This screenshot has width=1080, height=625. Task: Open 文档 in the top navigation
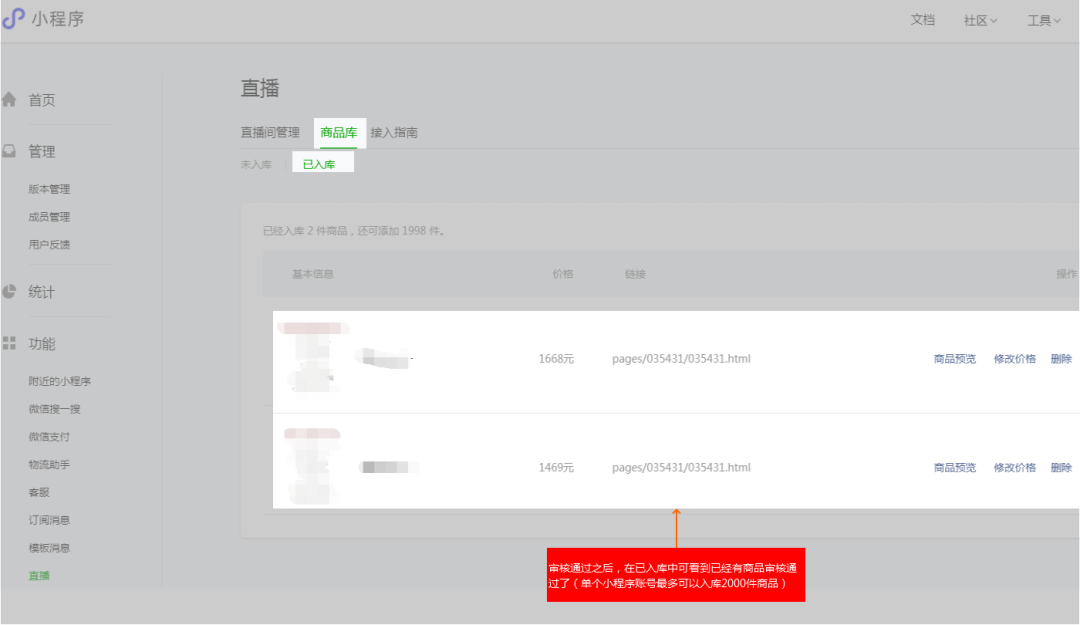point(923,19)
